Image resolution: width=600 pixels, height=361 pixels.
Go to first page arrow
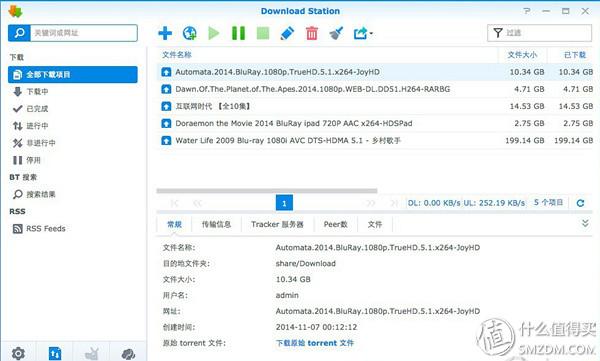(174, 203)
